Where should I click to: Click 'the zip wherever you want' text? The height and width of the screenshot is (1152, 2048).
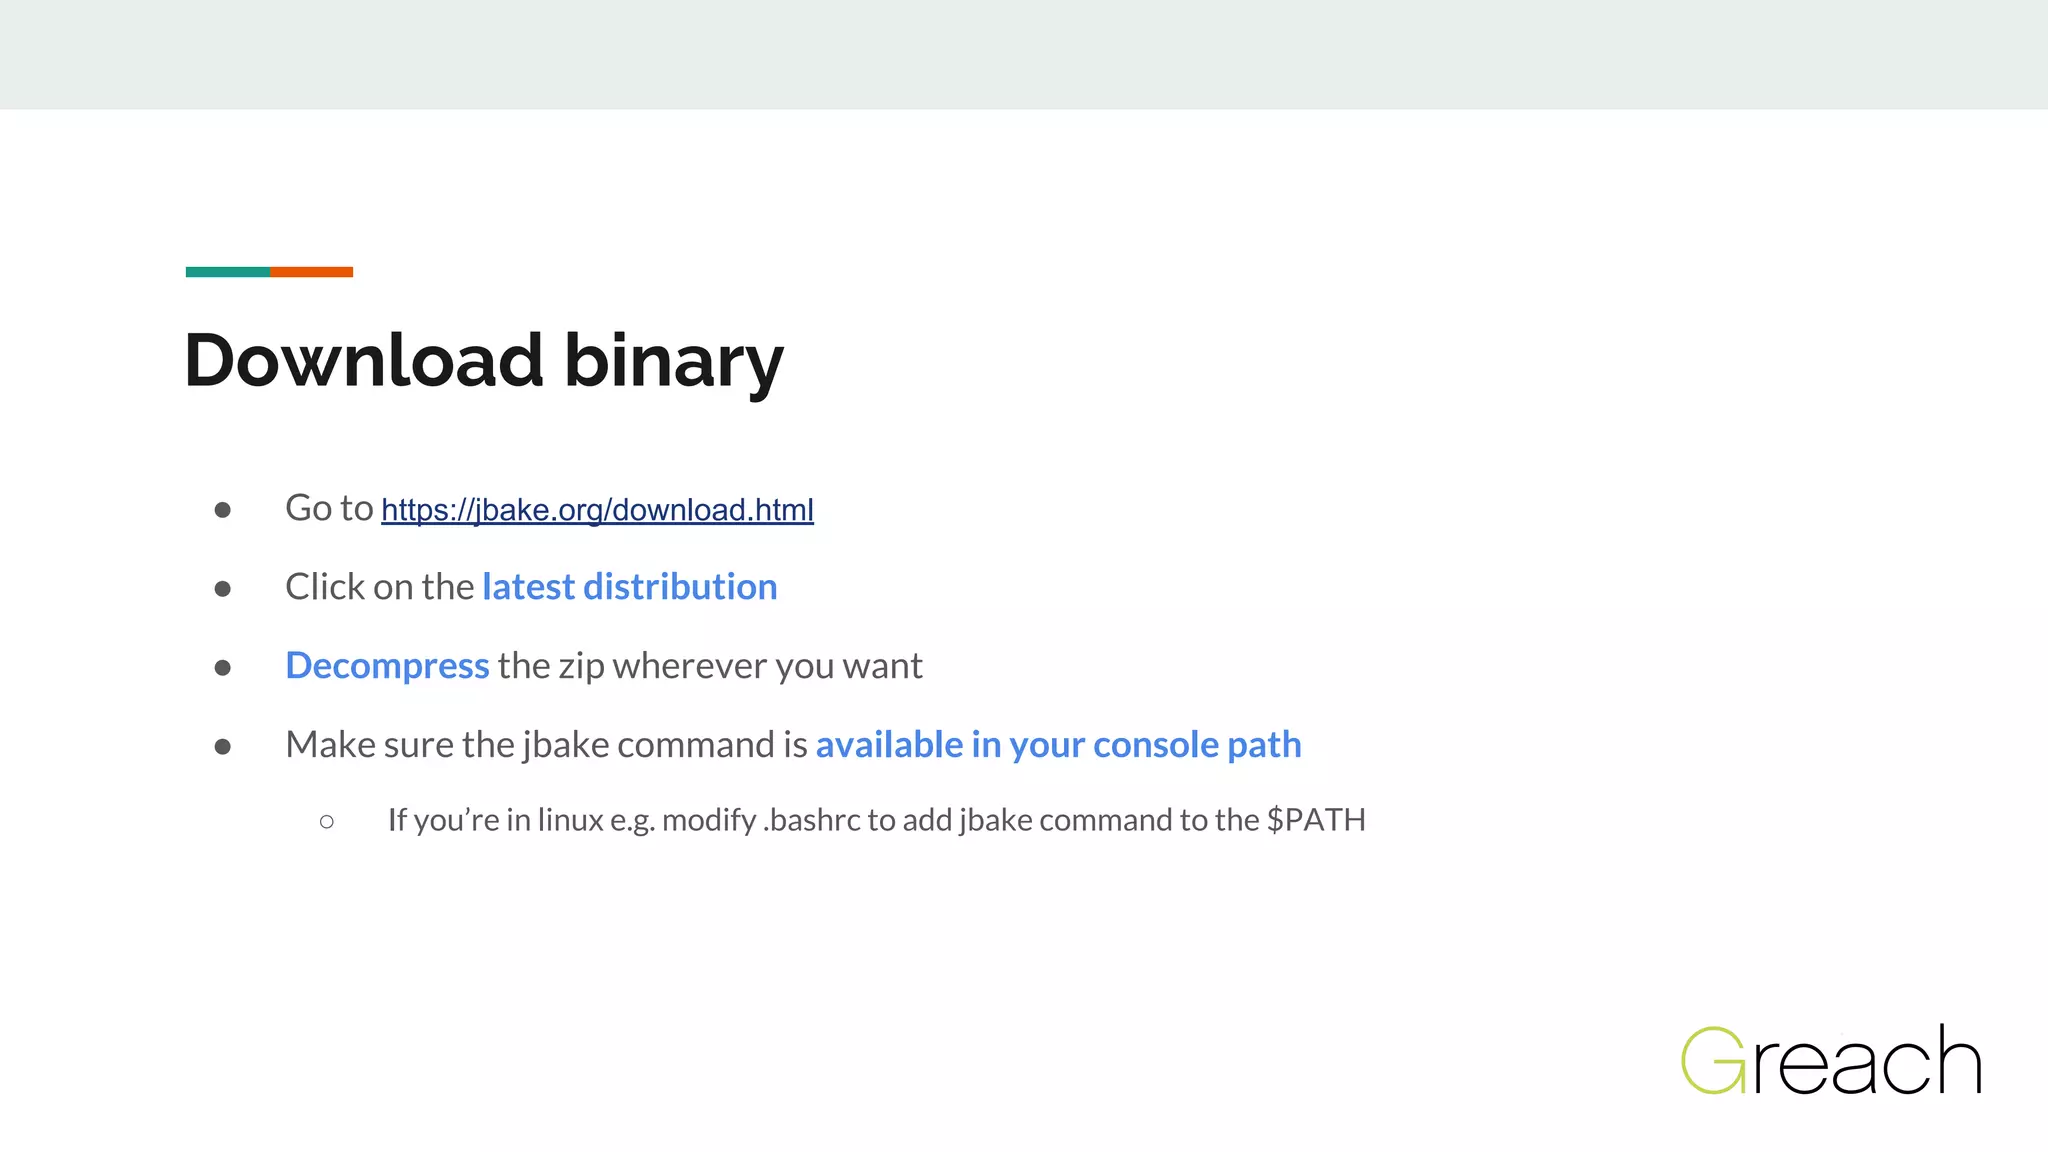pyautogui.click(x=710, y=666)
